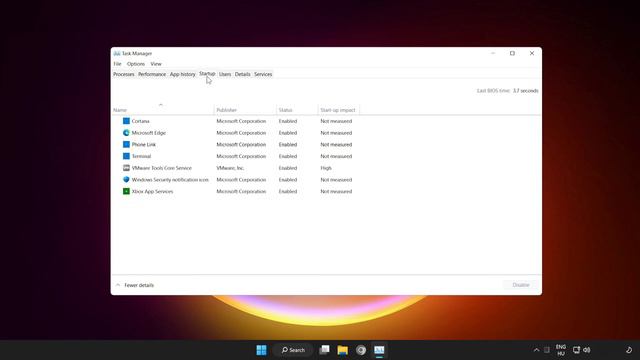Open the View menu
The height and width of the screenshot is (360, 640).
click(156, 64)
